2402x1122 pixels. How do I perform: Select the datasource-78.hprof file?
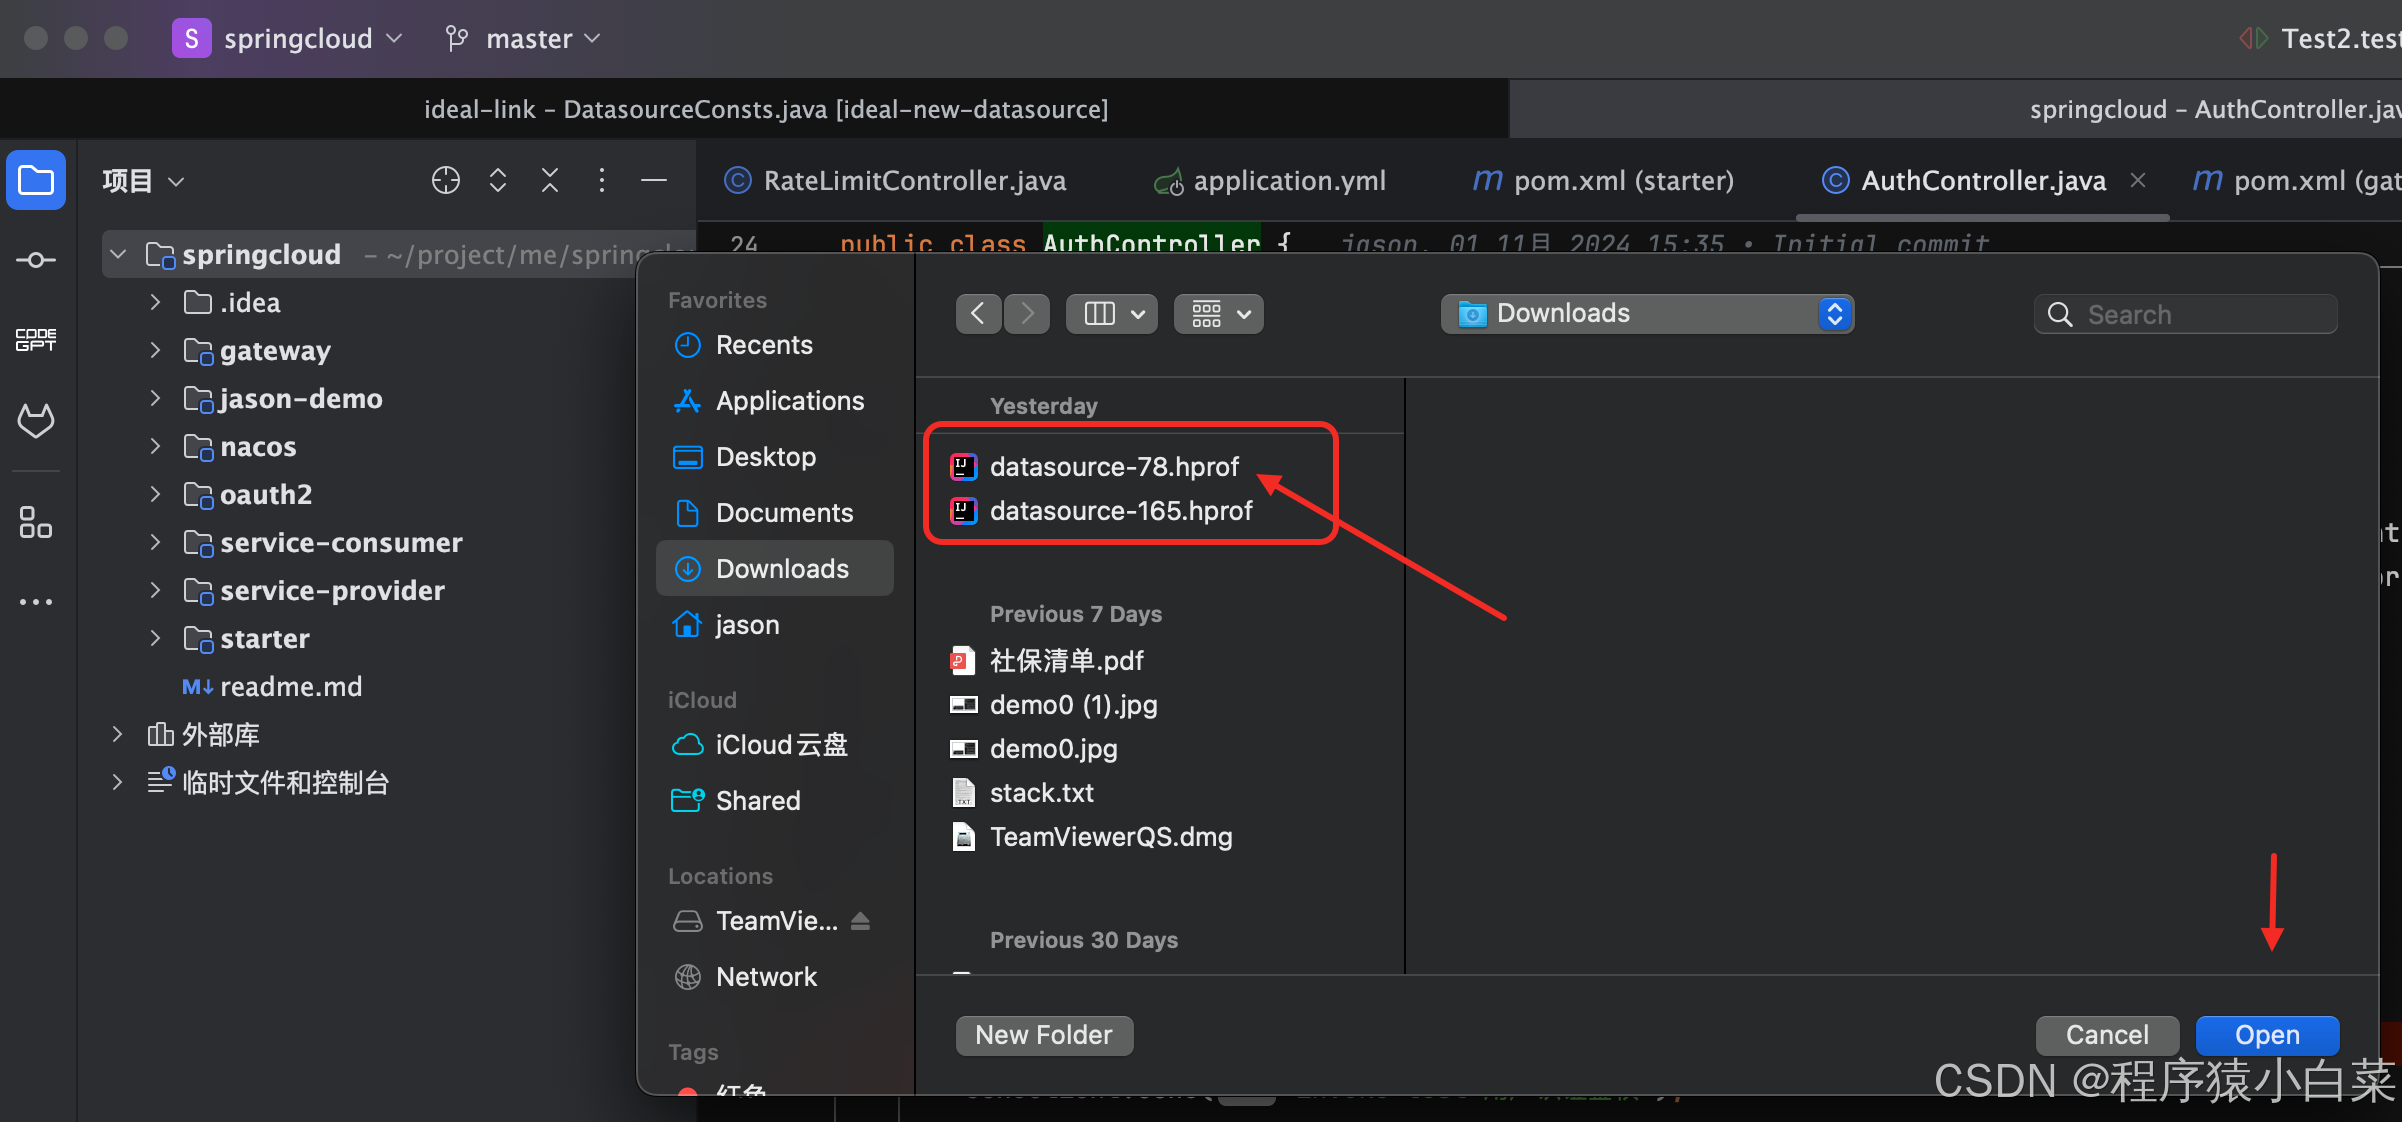coord(1114,467)
